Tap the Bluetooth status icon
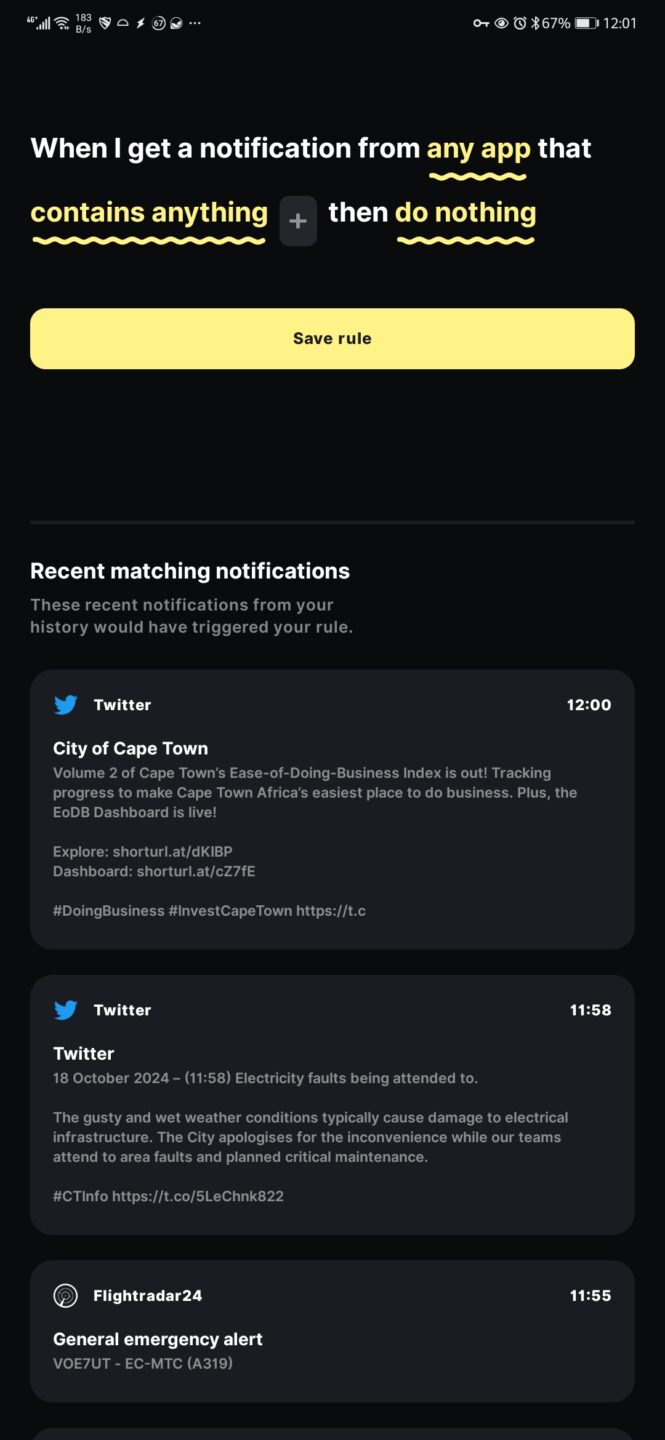The height and width of the screenshot is (1440, 665). click(x=535, y=23)
